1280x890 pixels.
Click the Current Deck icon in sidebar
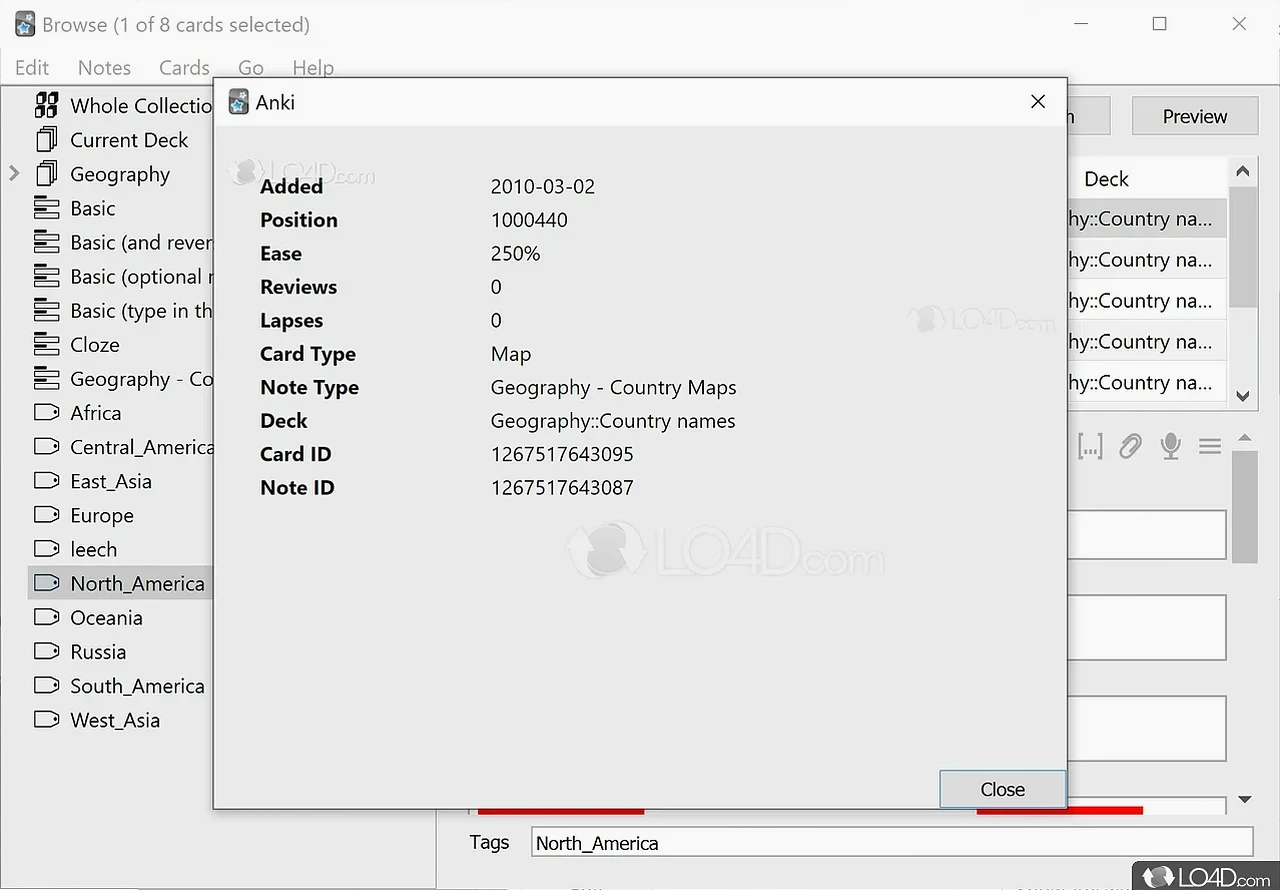[46, 140]
